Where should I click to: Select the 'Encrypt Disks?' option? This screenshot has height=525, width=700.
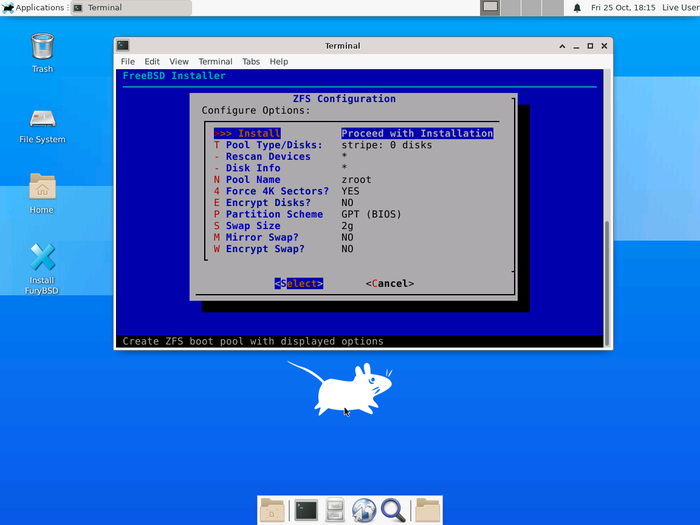(262, 203)
